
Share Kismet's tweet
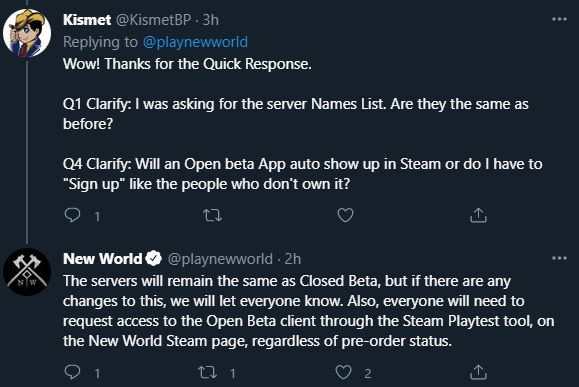pyautogui.click(x=478, y=215)
